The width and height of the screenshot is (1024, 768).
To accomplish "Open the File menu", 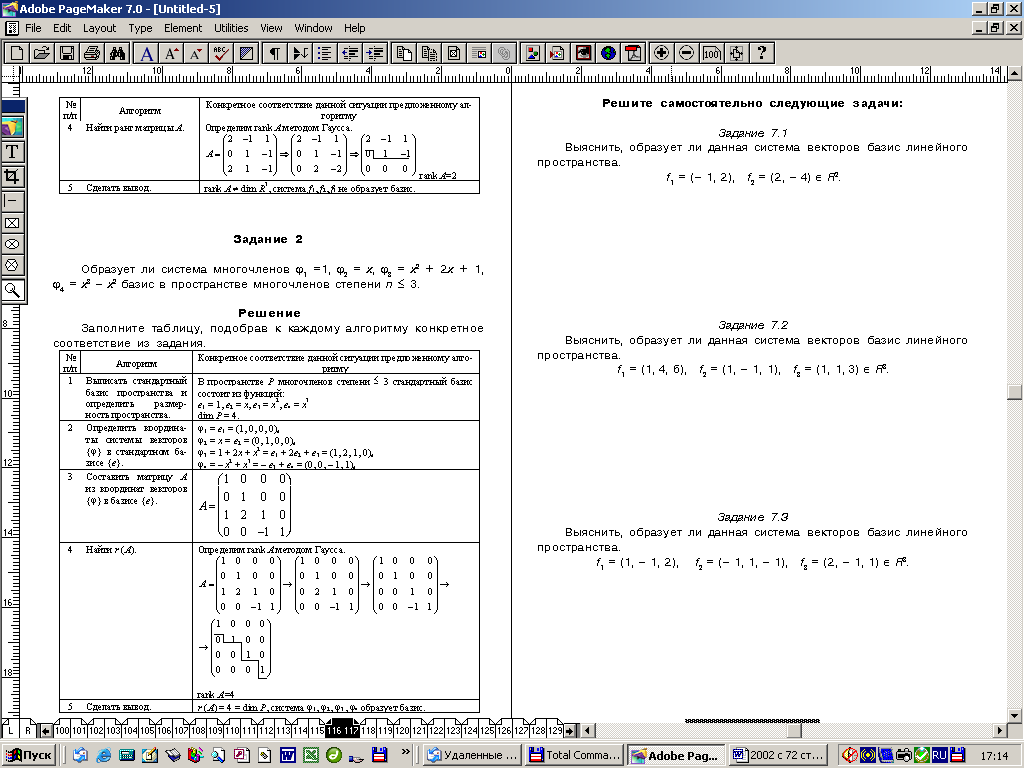I will click(33, 28).
